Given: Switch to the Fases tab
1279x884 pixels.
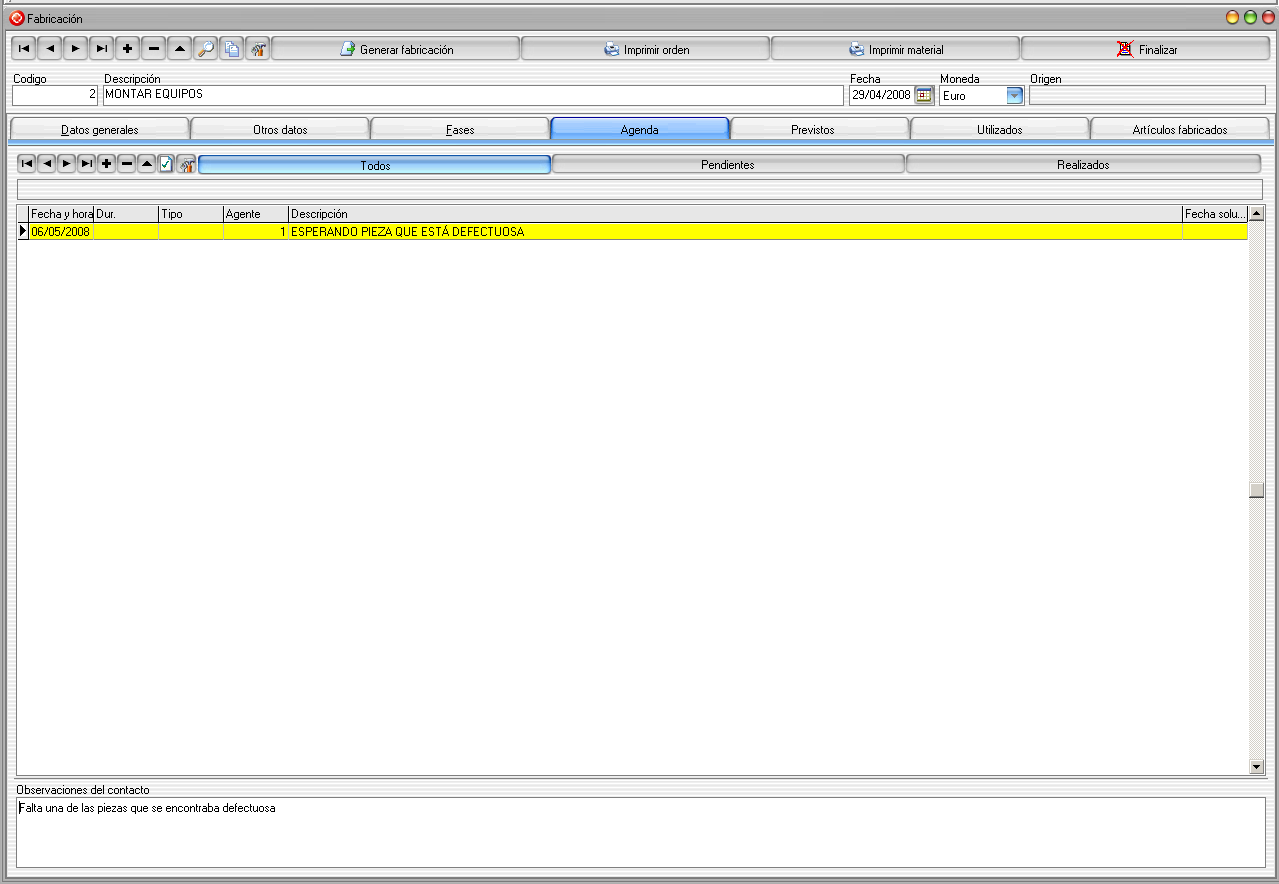Looking at the screenshot, I should click(460, 130).
